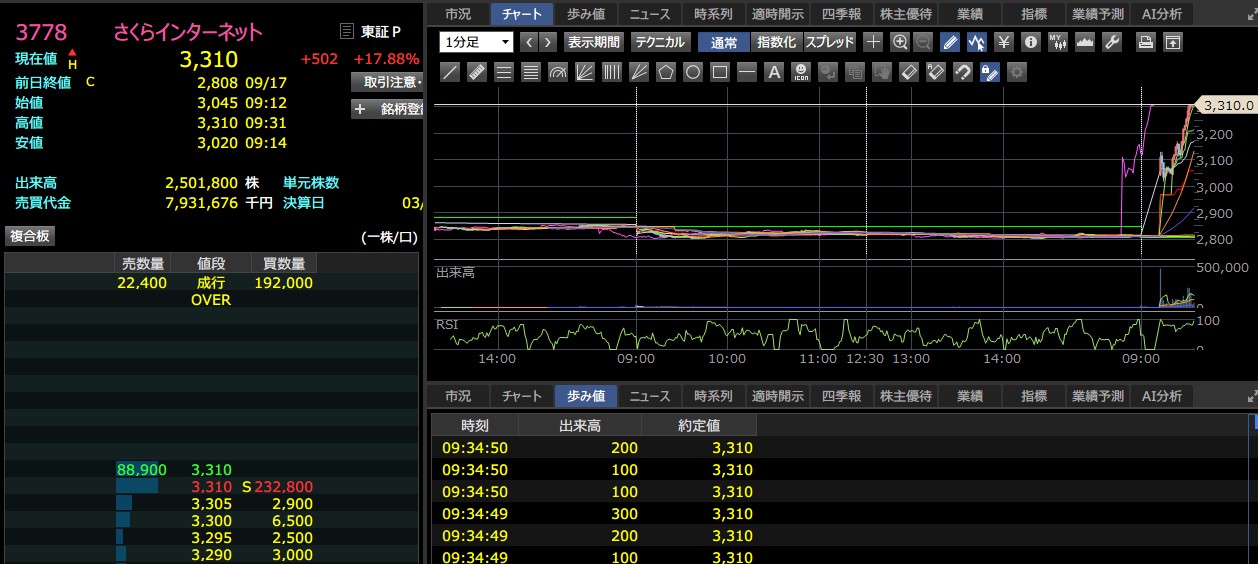Screen dimensions: 1258x564
Task: Go to next chart period arrow
Action: click(x=549, y=42)
